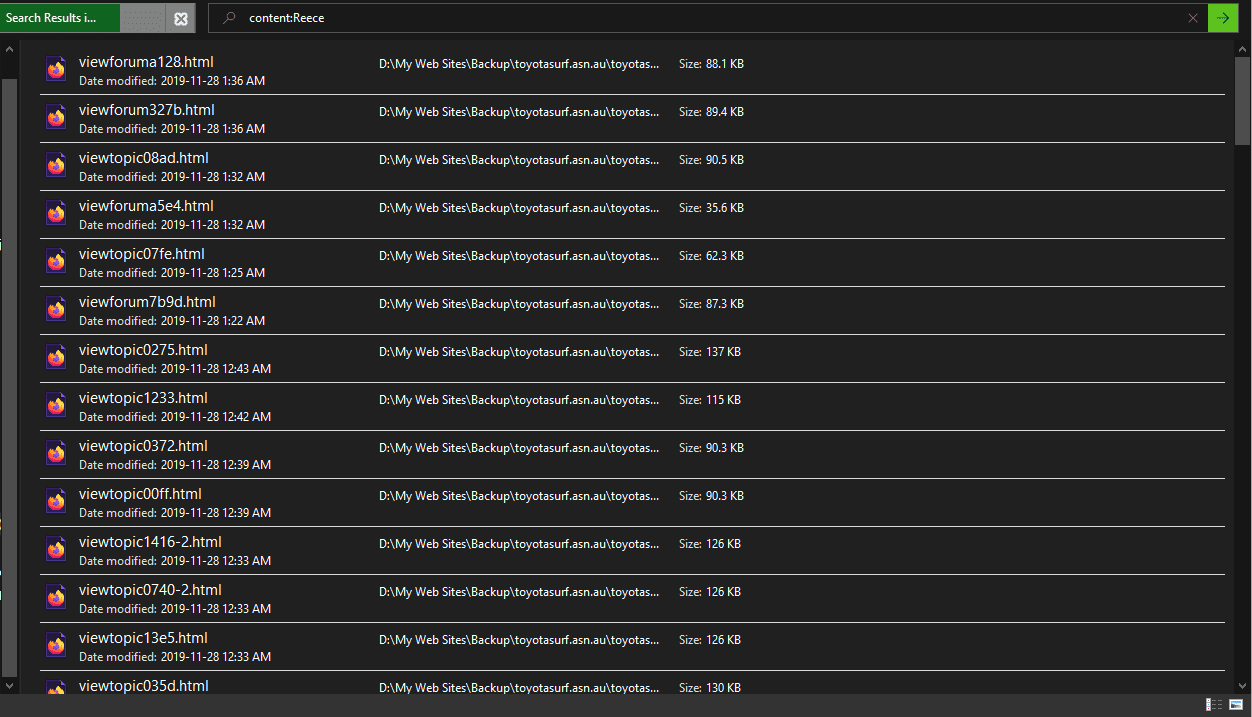Click the Firefox icon for viewtopic1416-2.html
Viewport: 1252px width, 717px height.
56,549
